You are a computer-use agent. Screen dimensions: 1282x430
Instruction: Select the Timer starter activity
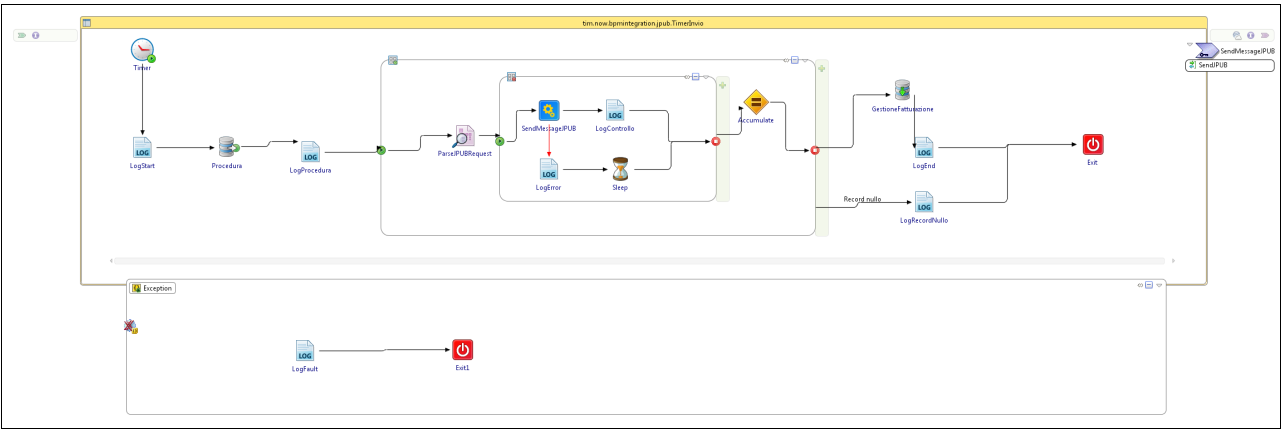pos(142,49)
